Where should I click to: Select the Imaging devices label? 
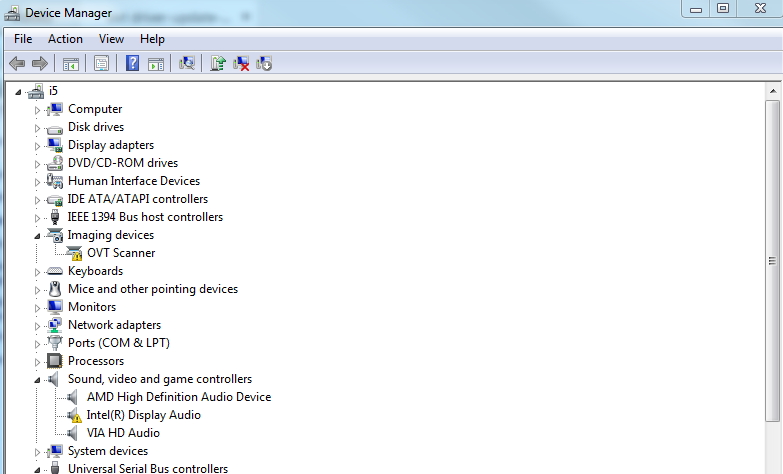tap(110, 235)
